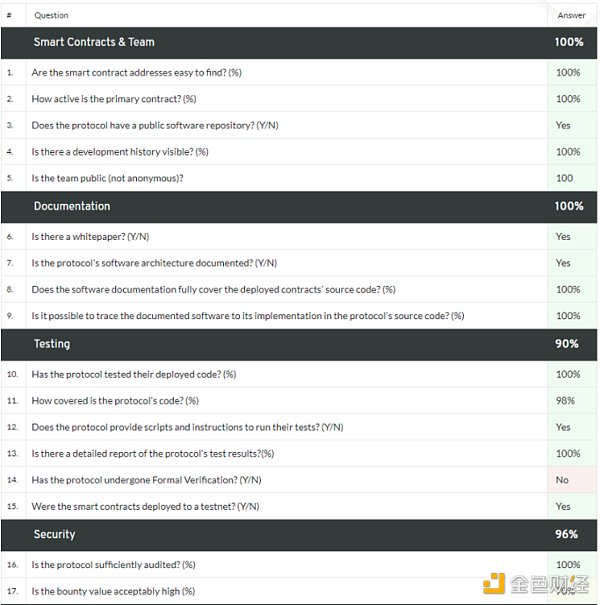
Task: Click the 98% code coverage answer cell
Action: pos(566,401)
